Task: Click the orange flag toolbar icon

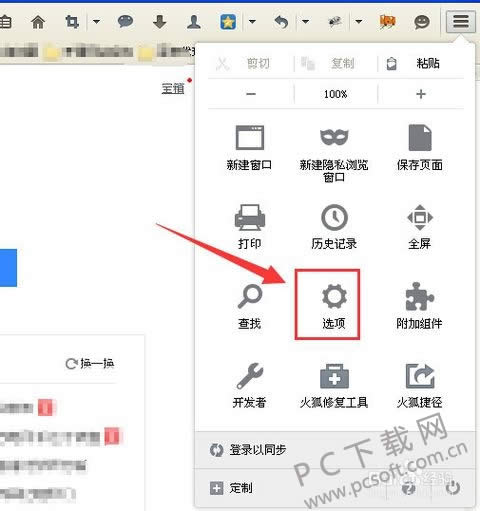Action: (x=387, y=22)
